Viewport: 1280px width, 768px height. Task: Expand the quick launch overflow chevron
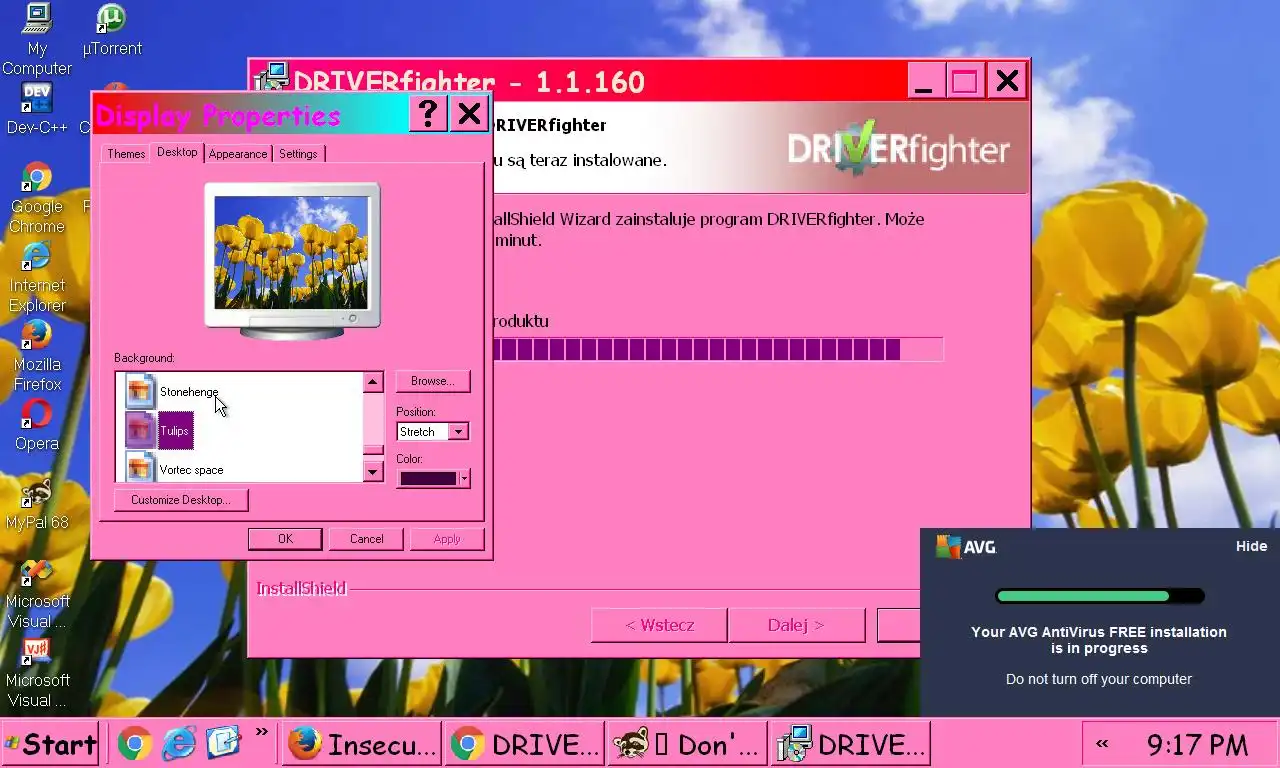[x=262, y=732]
